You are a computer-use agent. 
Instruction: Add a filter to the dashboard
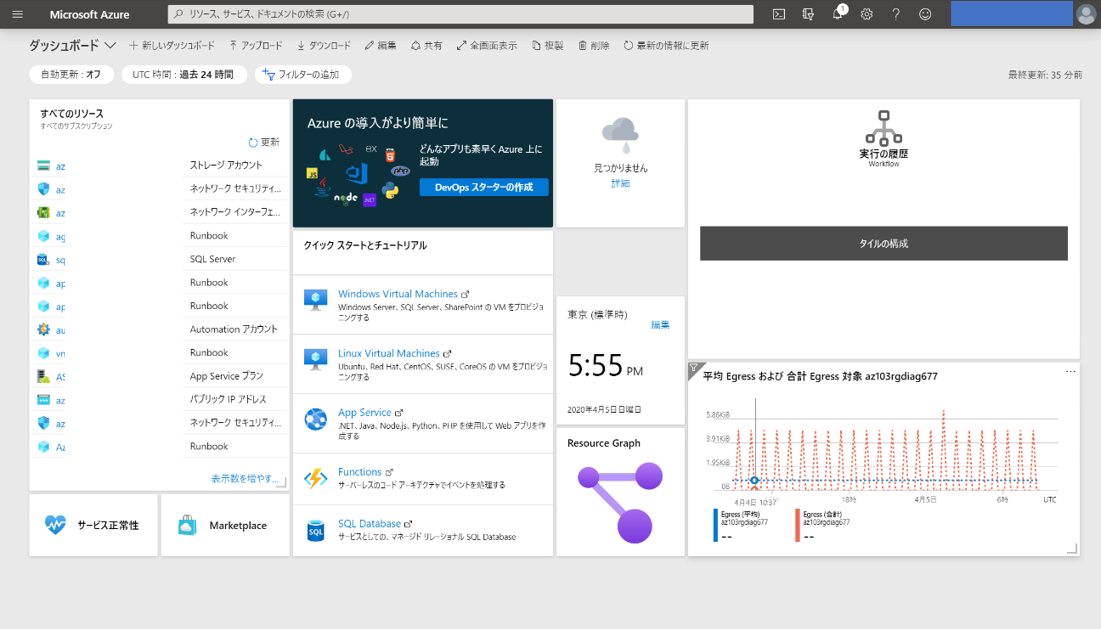pyautogui.click(x=302, y=74)
